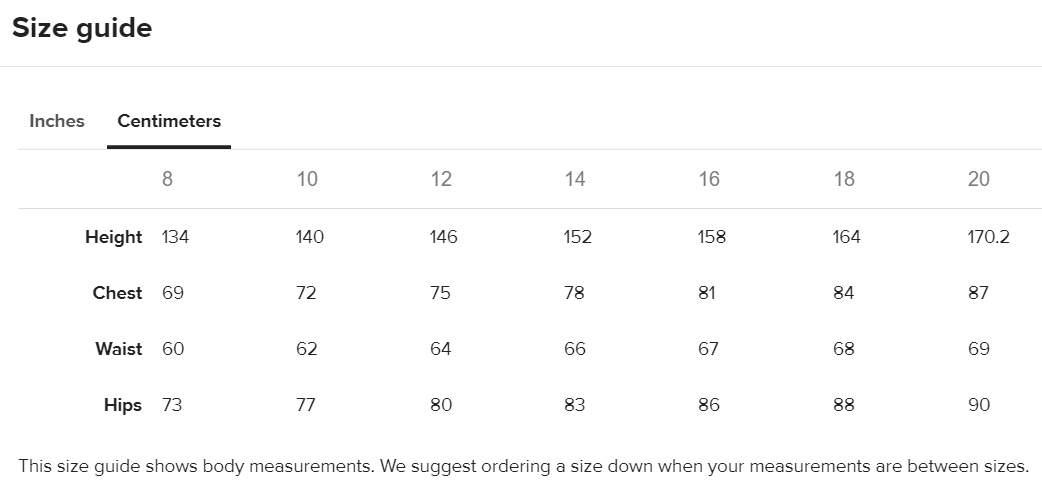
Task: Click the size 8 column header
Action: pyautogui.click(x=167, y=179)
